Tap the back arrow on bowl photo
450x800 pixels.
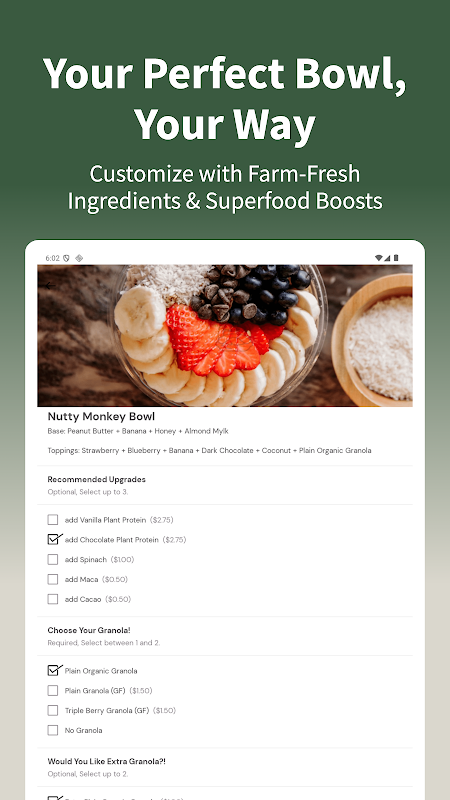point(49,286)
